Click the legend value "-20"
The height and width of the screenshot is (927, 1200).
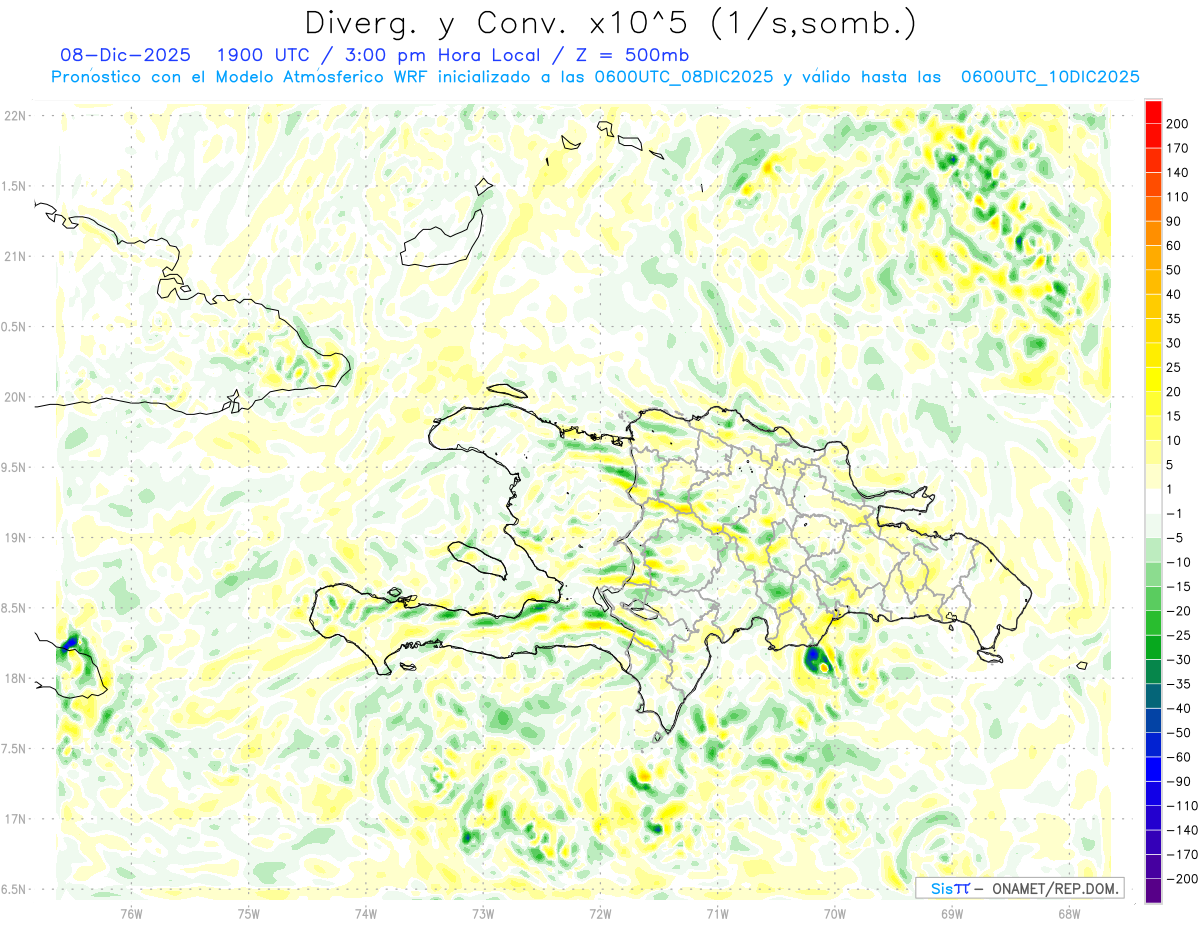pyautogui.click(x=1177, y=611)
